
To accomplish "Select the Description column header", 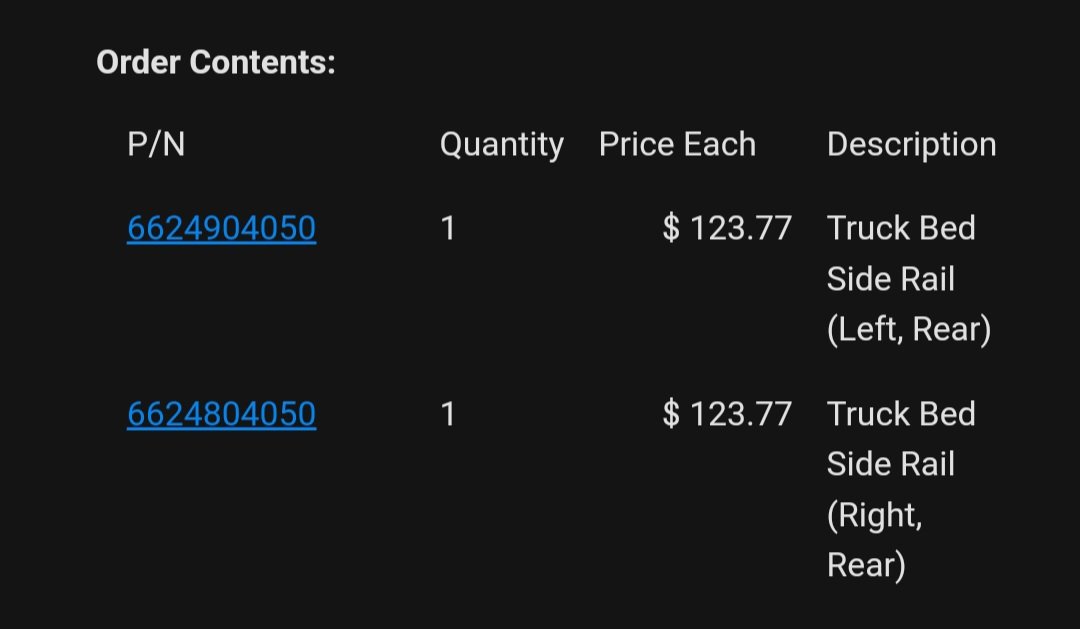I will [x=911, y=145].
